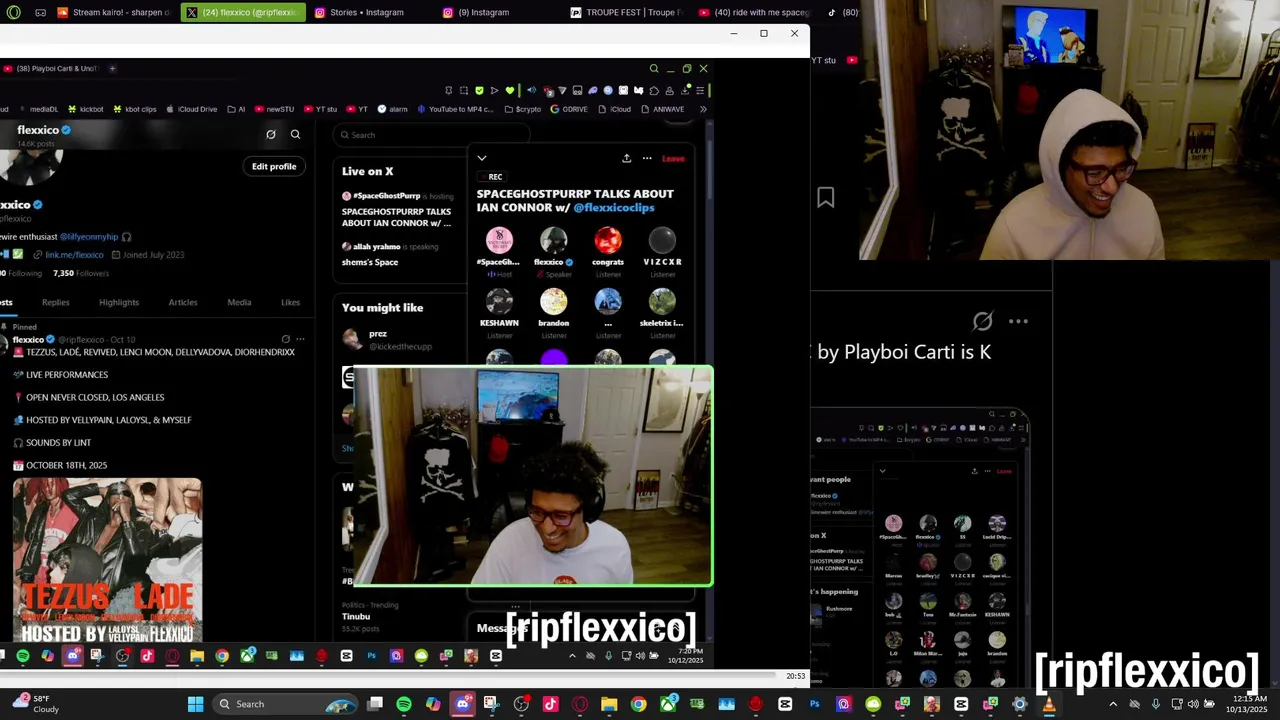Viewport: 1280px width, 720px height.
Task: Click the green heart extension icon
Action: tap(509, 91)
